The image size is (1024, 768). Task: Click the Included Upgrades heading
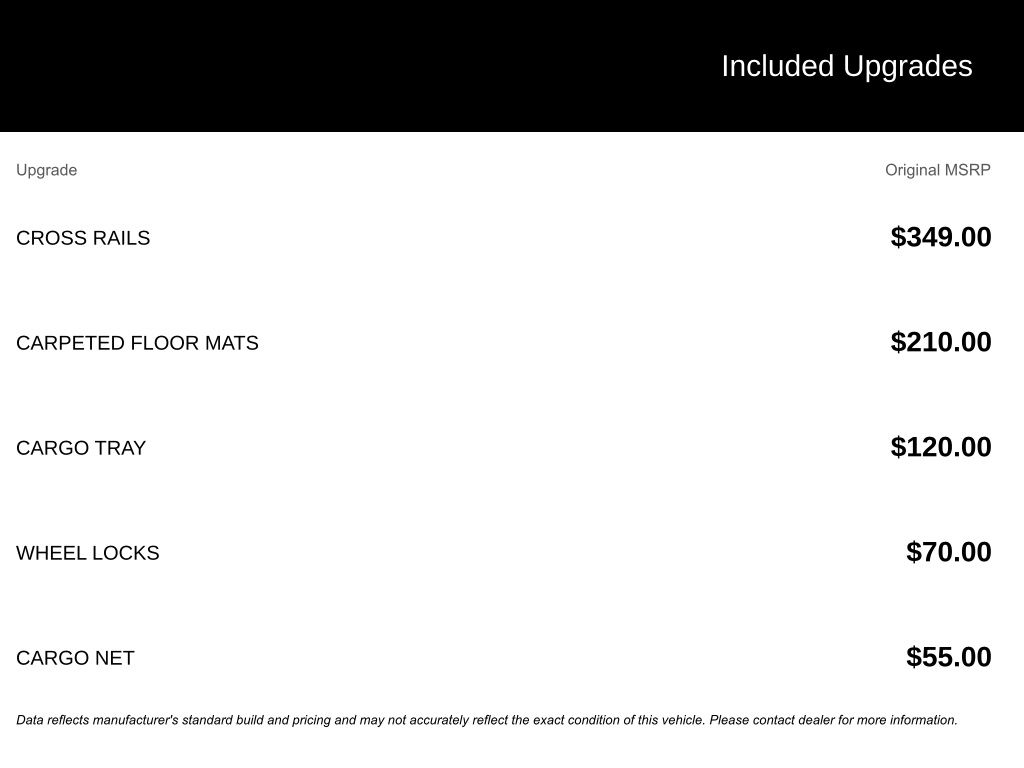coord(846,66)
